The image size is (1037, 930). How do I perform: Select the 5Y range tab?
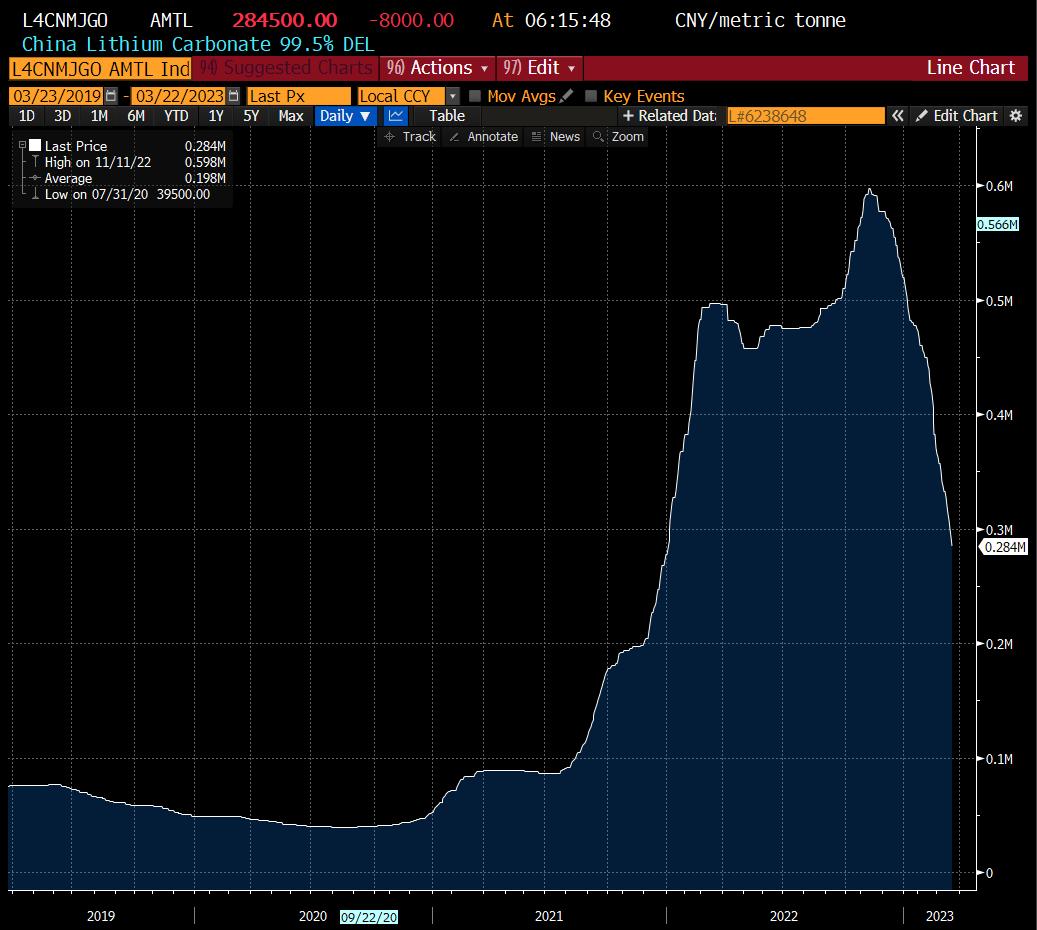pos(251,116)
